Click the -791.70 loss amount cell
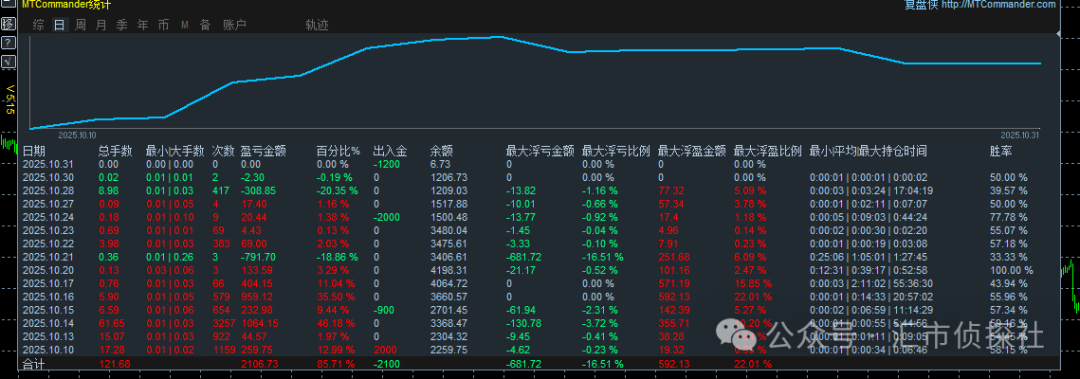The image size is (1080, 379). click(258, 256)
